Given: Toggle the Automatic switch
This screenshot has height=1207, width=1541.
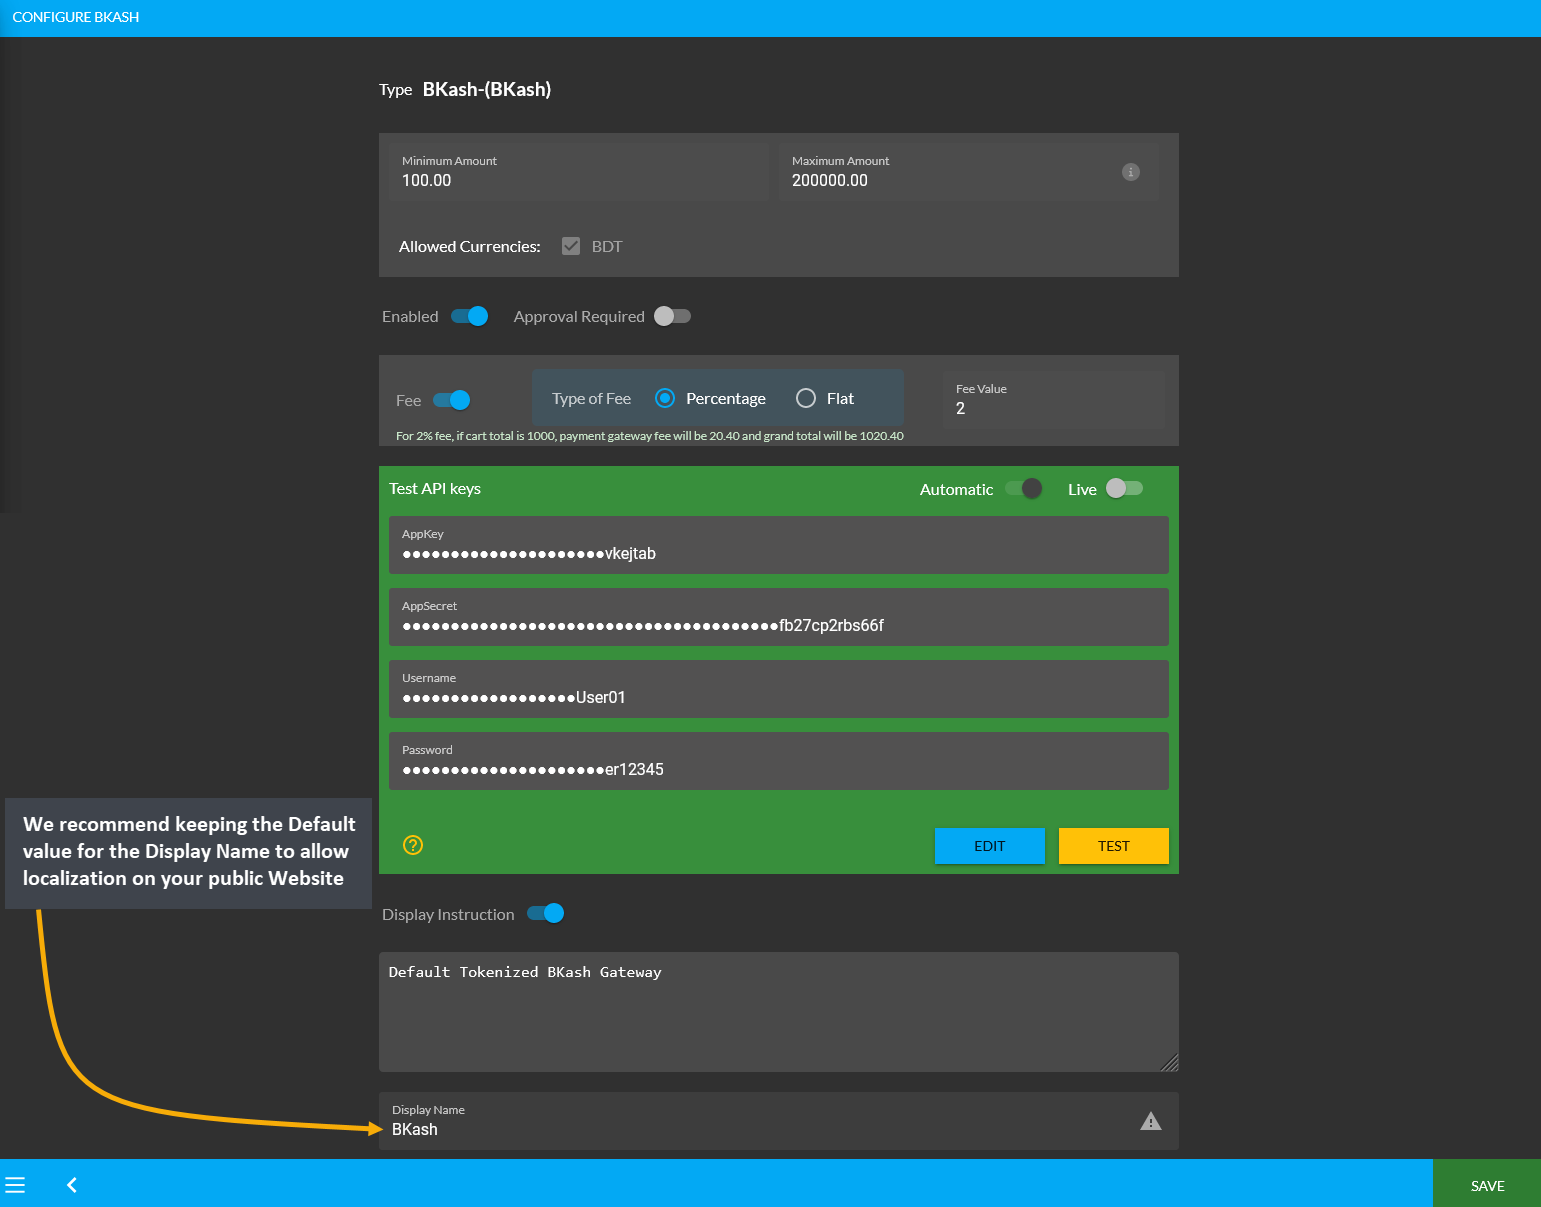Looking at the screenshot, I should click(1024, 488).
